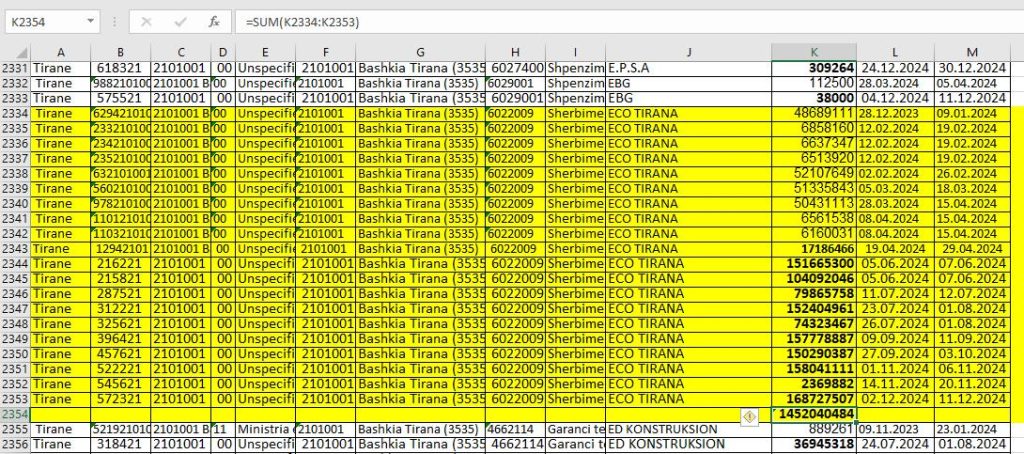This screenshot has height=454, width=1024.
Task: Select row header 2356
Action: (15, 444)
